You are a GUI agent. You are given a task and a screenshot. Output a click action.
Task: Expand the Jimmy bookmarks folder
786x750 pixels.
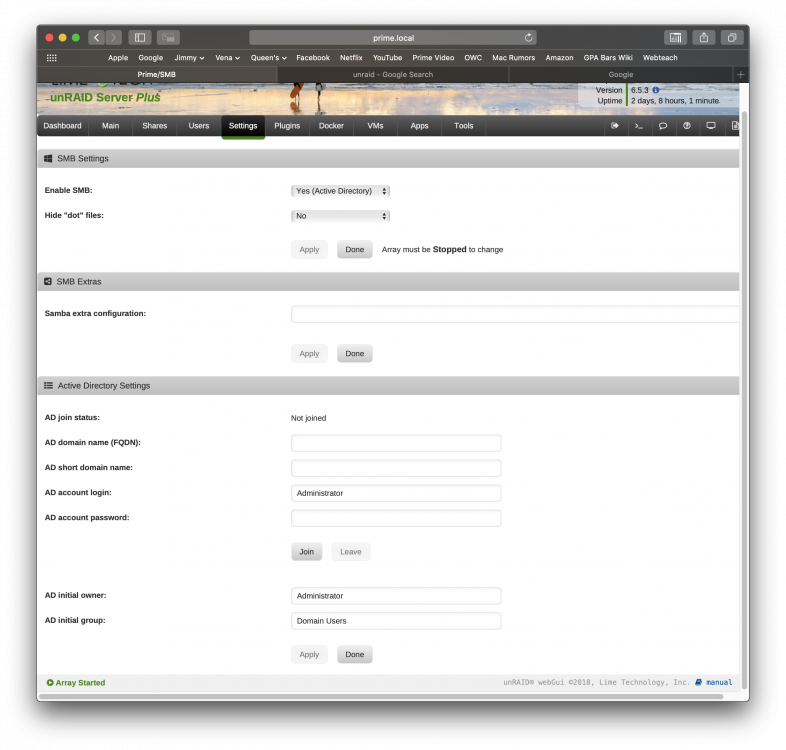click(x=189, y=58)
